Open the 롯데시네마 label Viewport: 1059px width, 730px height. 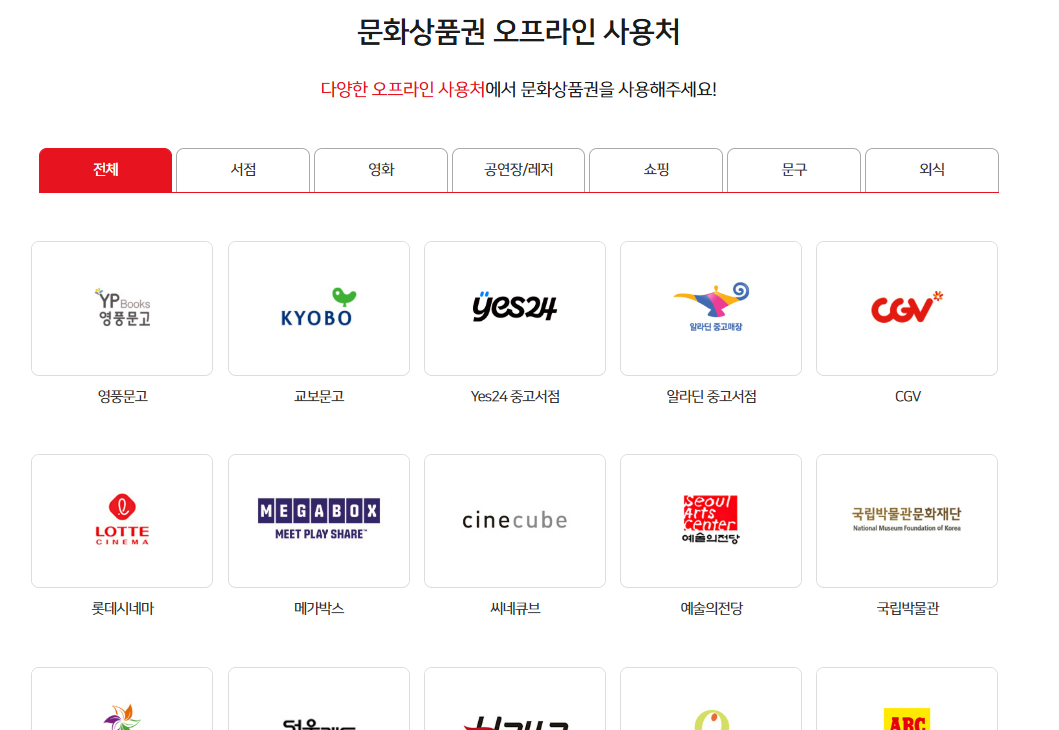point(122,608)
